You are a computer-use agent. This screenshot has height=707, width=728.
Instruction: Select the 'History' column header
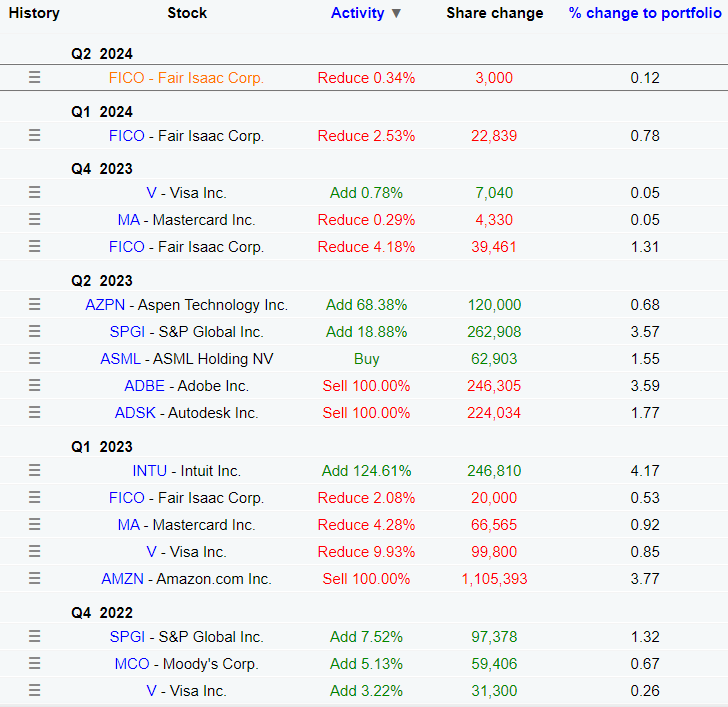click(x=34, y=13)
